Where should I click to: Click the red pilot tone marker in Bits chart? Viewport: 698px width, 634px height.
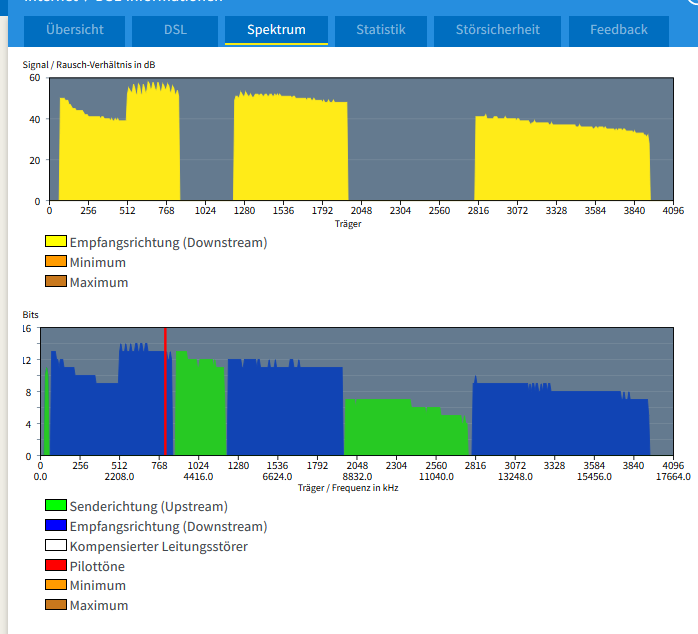[165, 391]
